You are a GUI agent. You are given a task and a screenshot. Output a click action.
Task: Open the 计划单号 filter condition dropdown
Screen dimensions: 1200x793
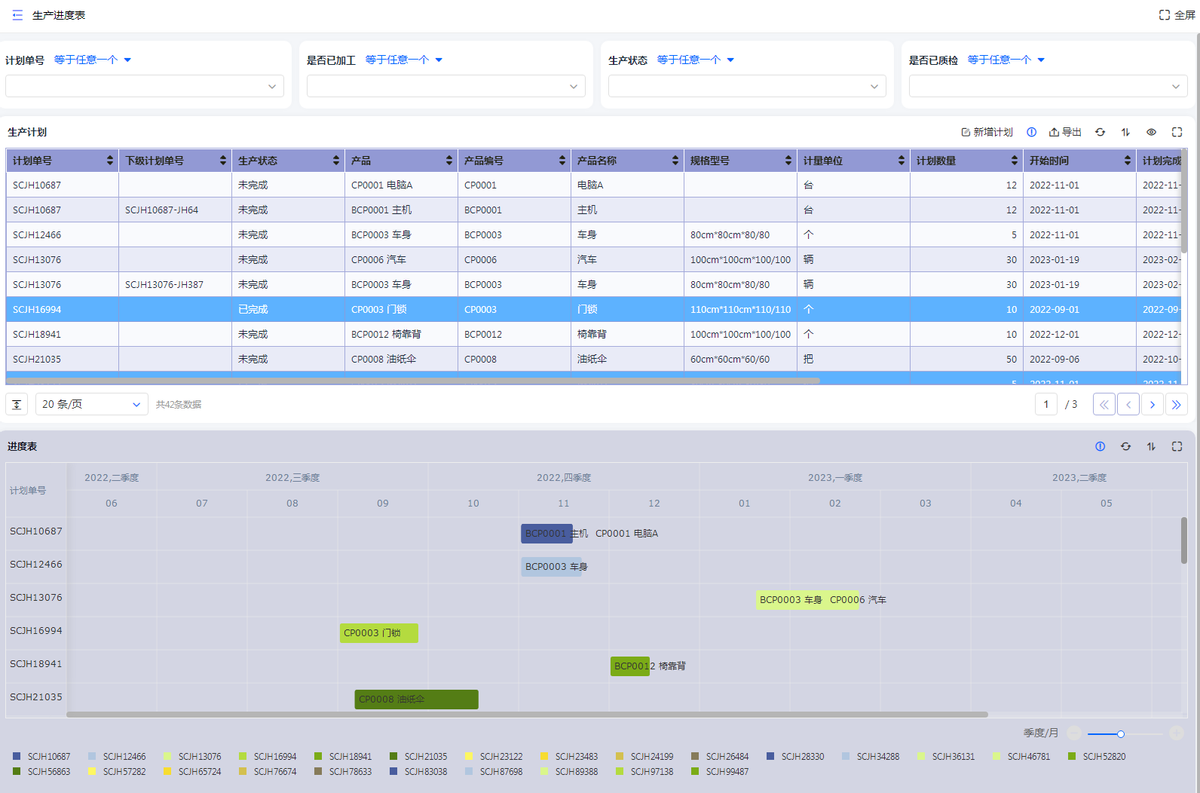point(93,60)
